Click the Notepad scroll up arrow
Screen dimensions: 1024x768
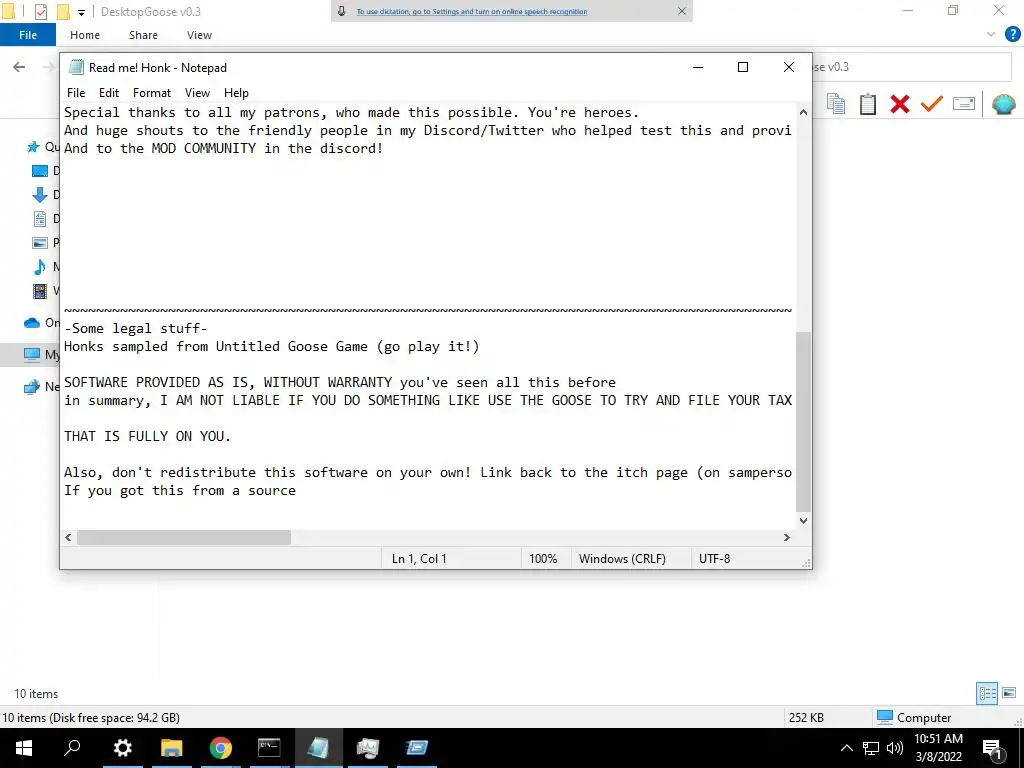tap(803, 112)
